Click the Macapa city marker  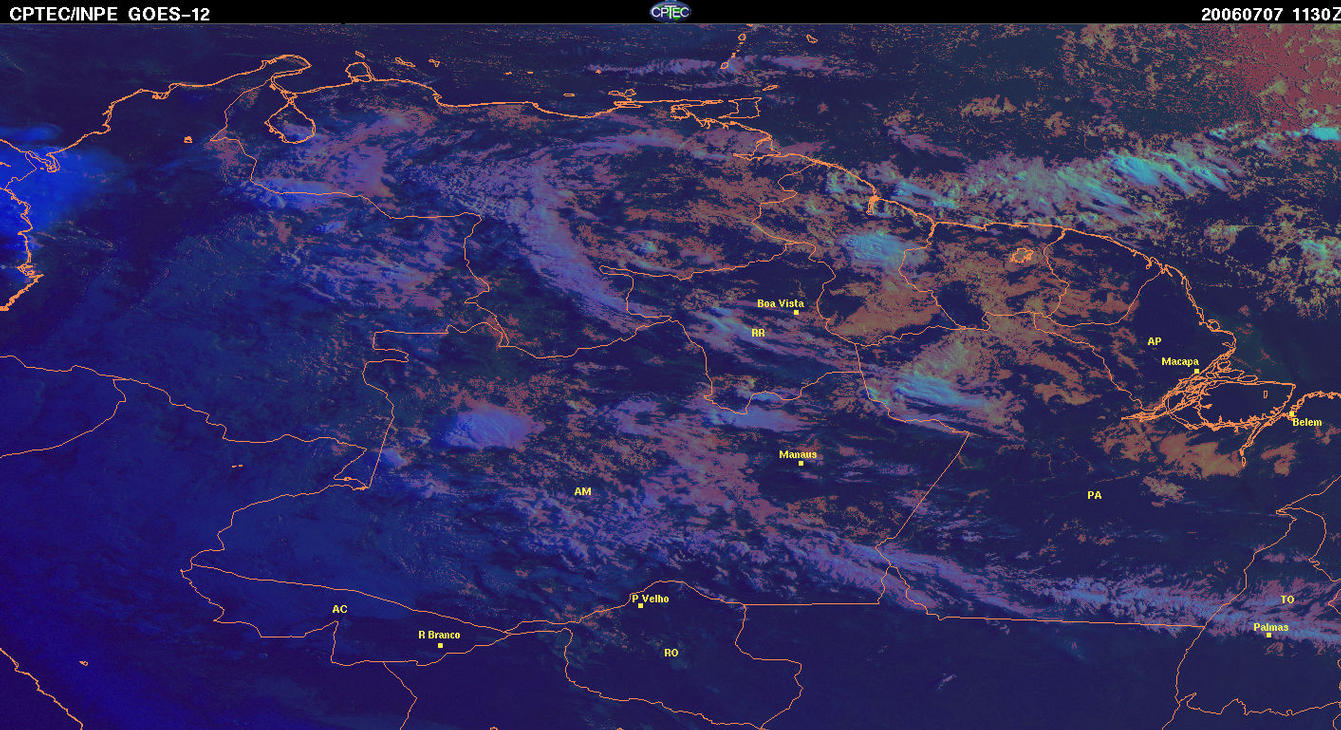1196,371
